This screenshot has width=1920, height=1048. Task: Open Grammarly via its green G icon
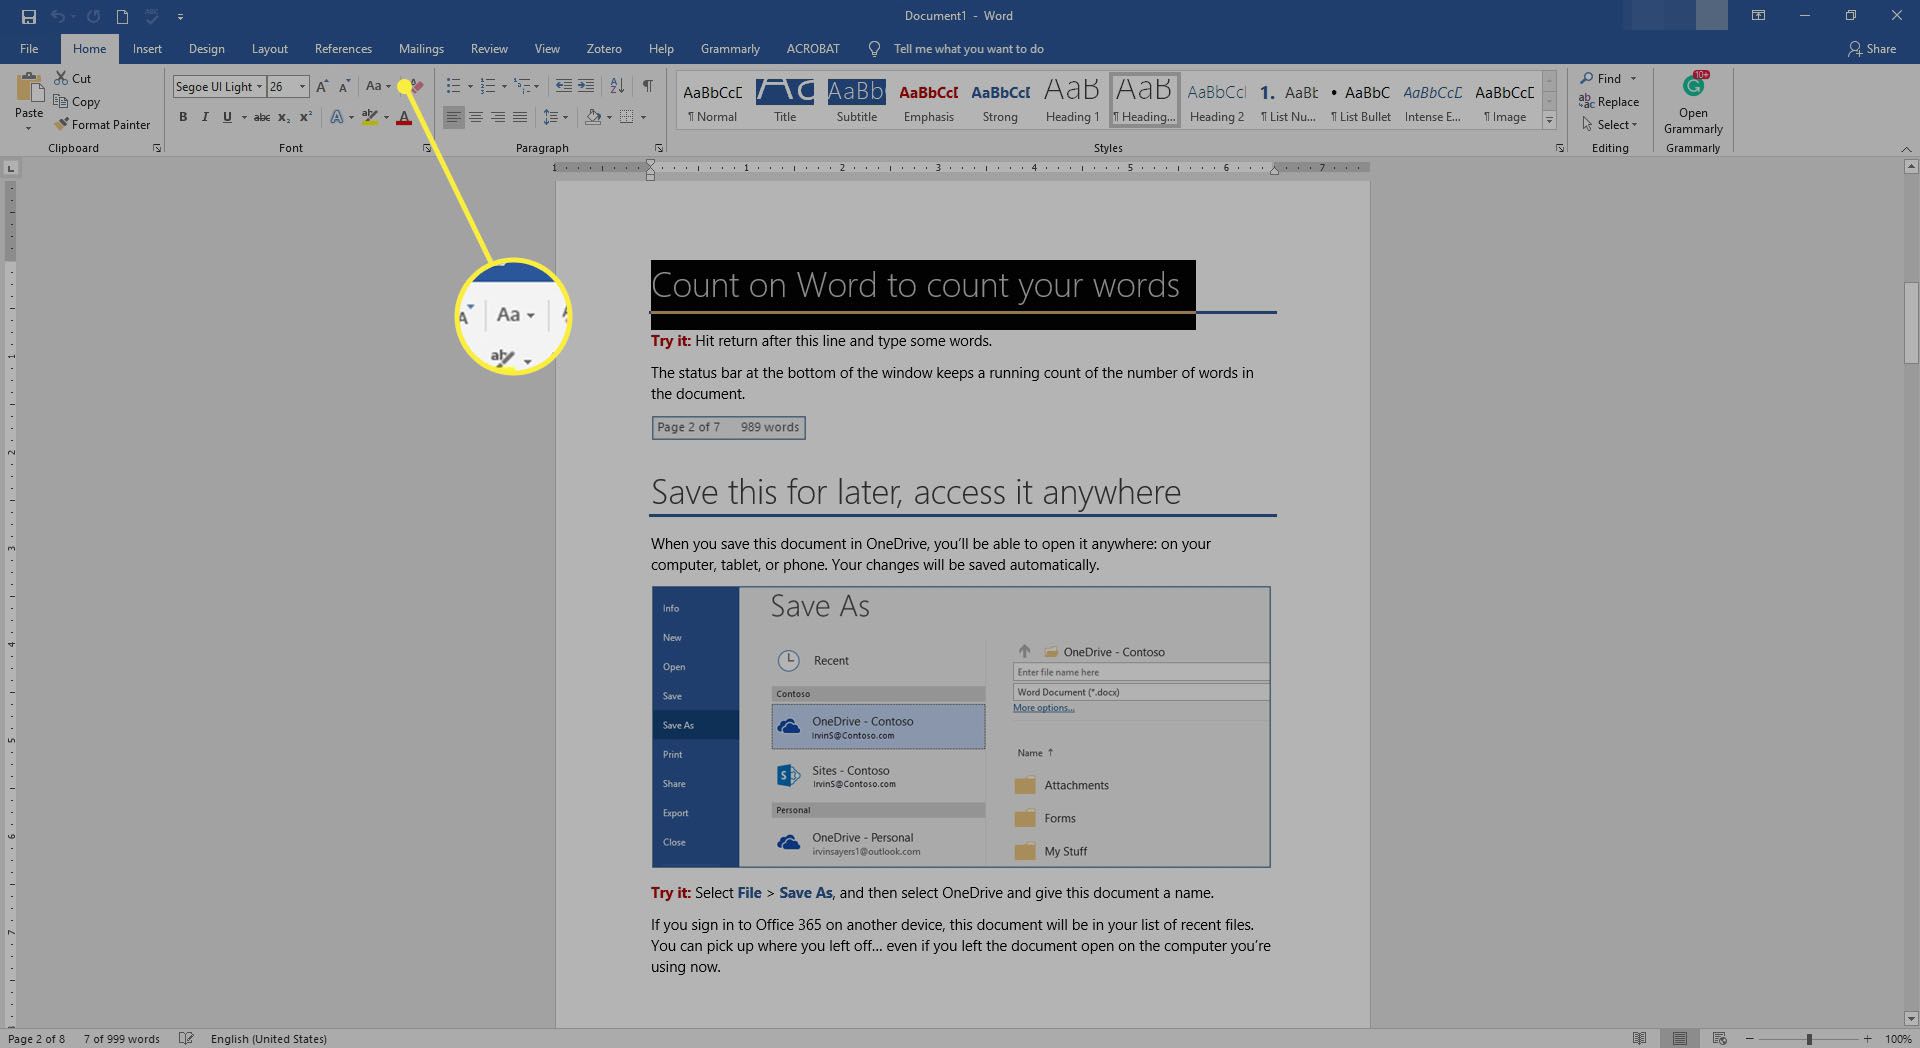pos(1693,87)
